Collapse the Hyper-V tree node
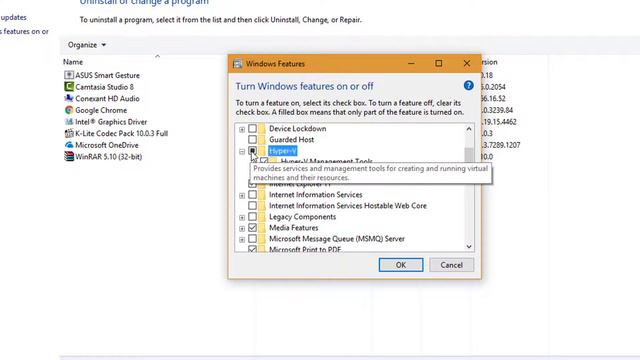This screenshot has width=640, height=360. tap(242, 152)
